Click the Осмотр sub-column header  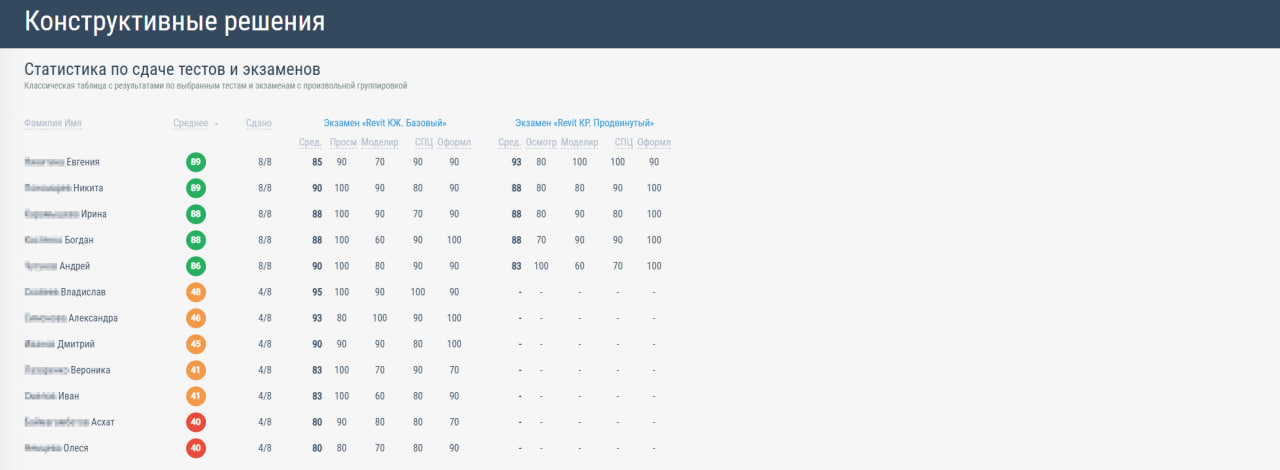click(x=541, y=143)
